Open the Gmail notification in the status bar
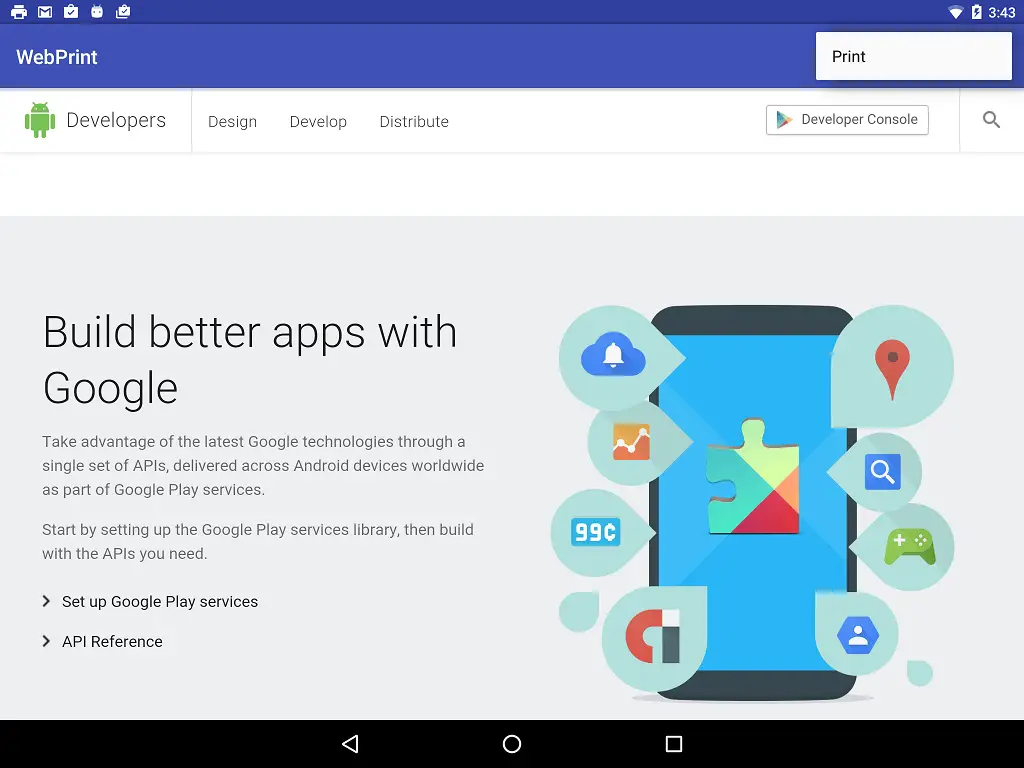The width and height of the screenshot is (1024, 768). 43,12
